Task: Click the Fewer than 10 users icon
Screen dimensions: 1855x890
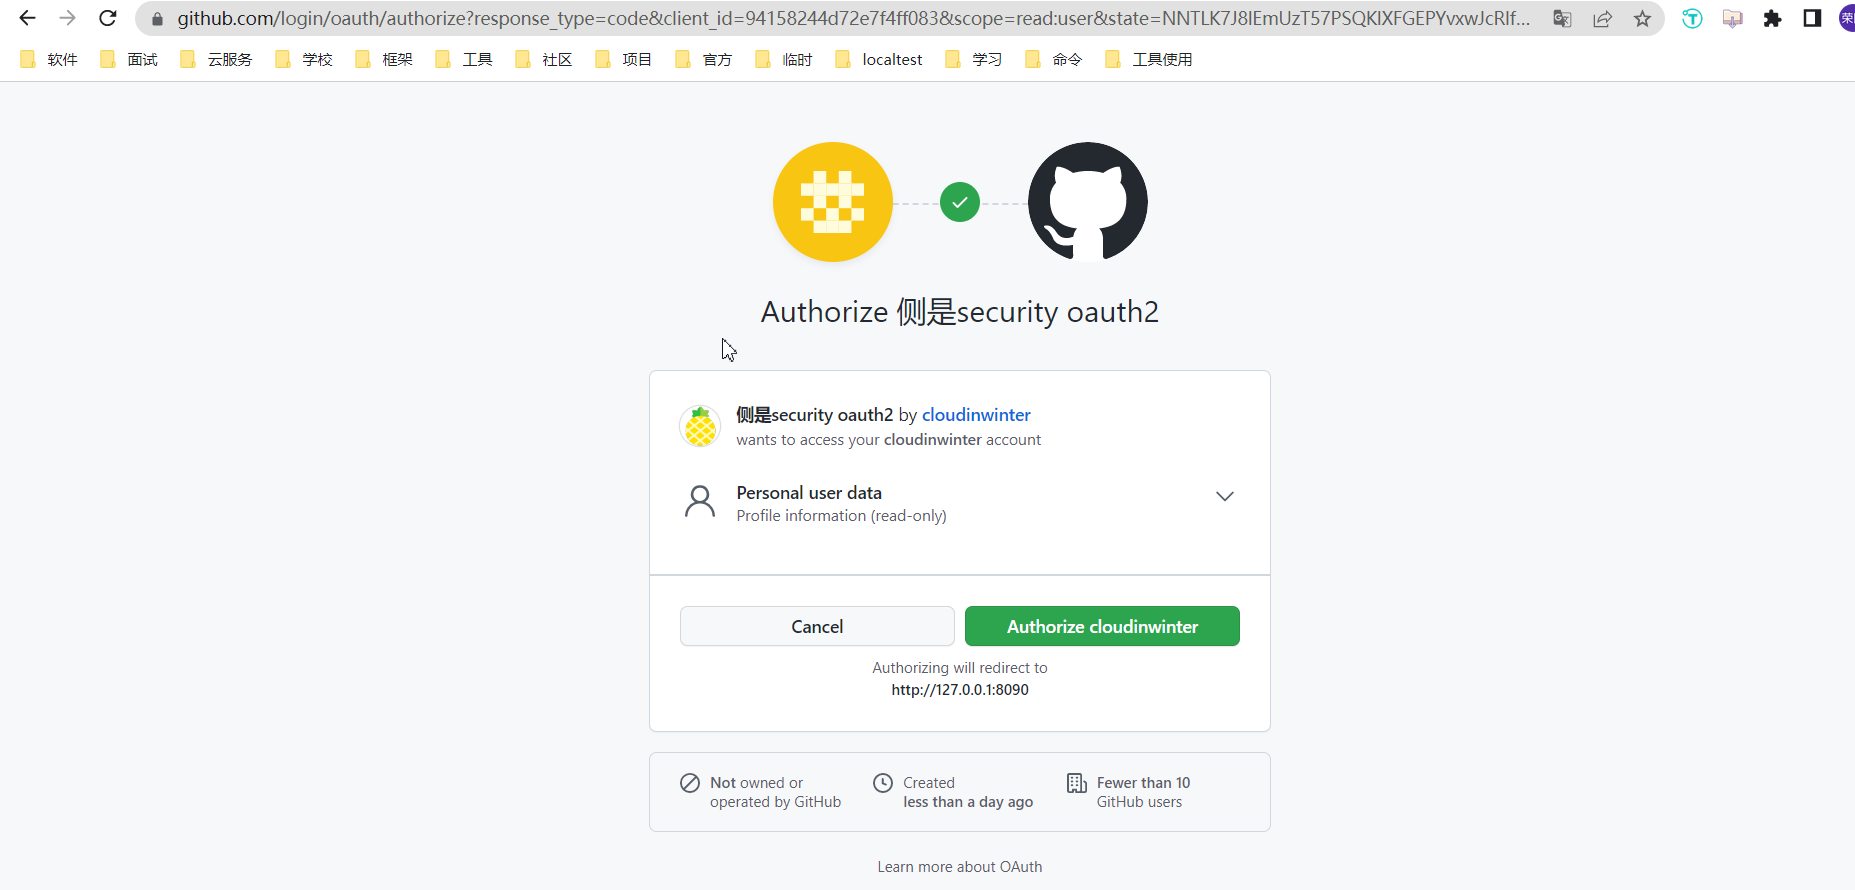Action: 1077,783
